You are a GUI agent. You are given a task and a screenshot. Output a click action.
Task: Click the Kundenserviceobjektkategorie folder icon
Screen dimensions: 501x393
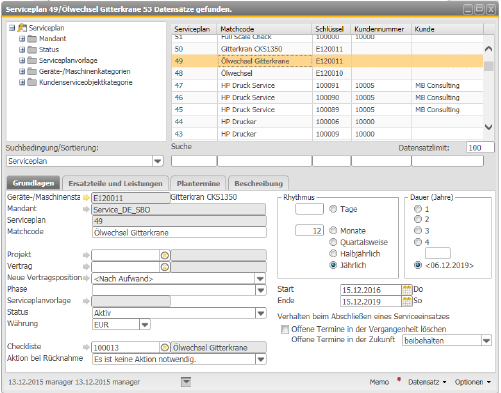(x=32, y=82)
